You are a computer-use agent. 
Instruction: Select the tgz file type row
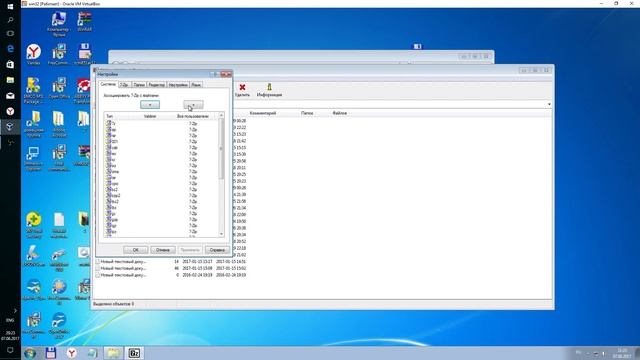[162, 226]
